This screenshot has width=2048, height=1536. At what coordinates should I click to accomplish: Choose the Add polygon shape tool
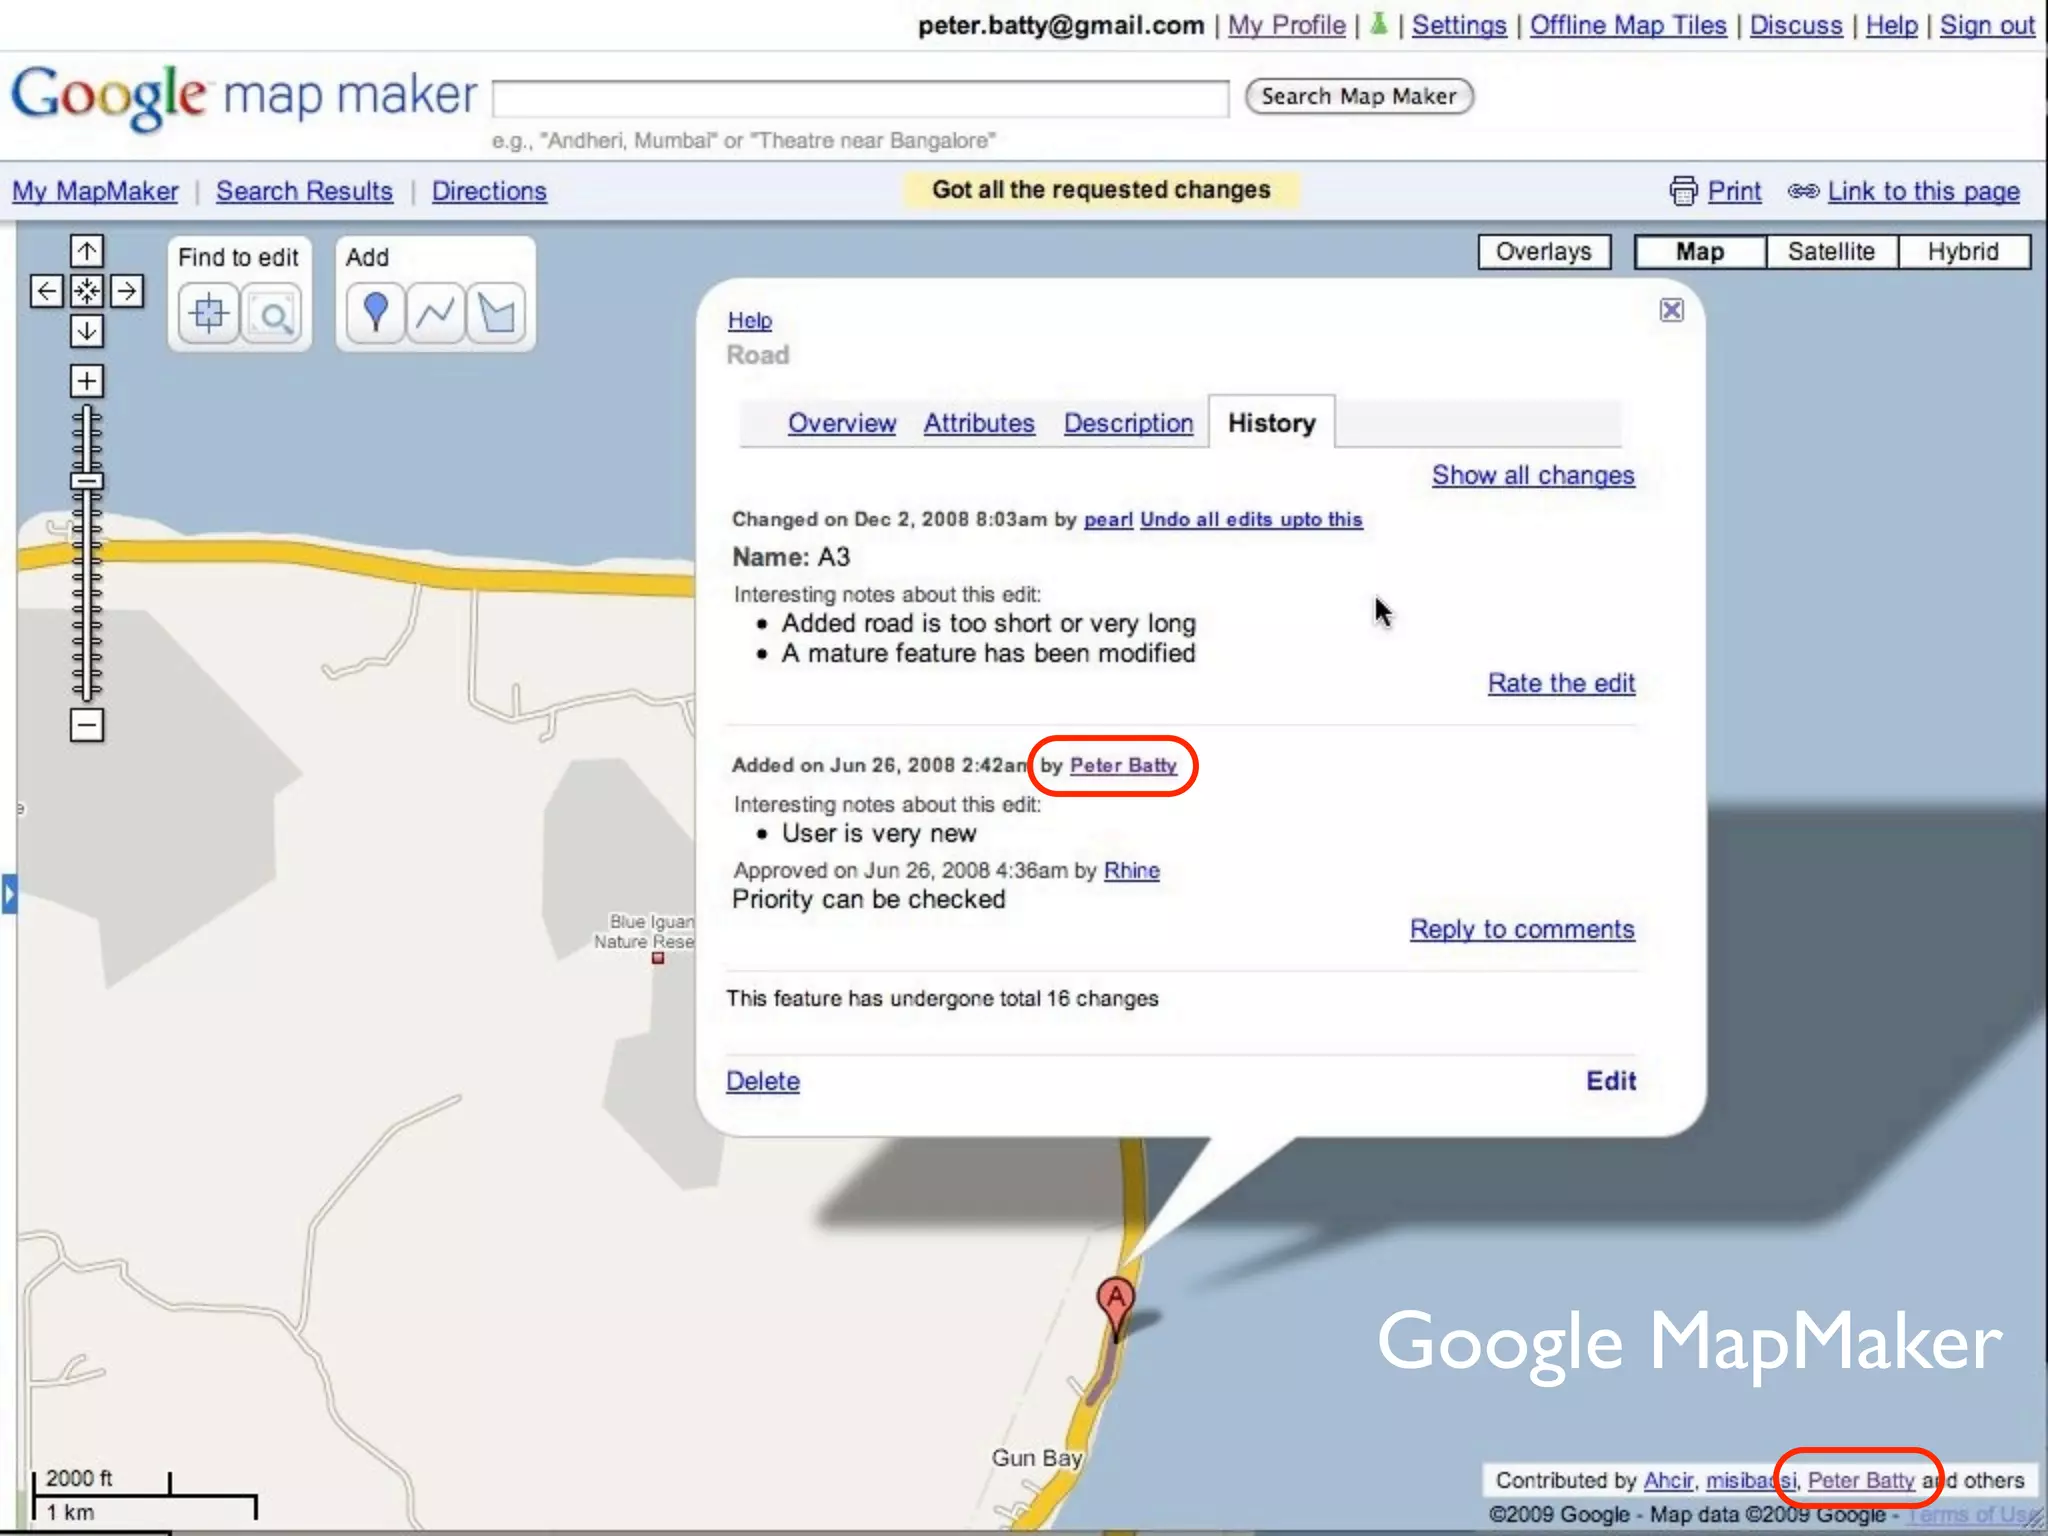point(496,314)
